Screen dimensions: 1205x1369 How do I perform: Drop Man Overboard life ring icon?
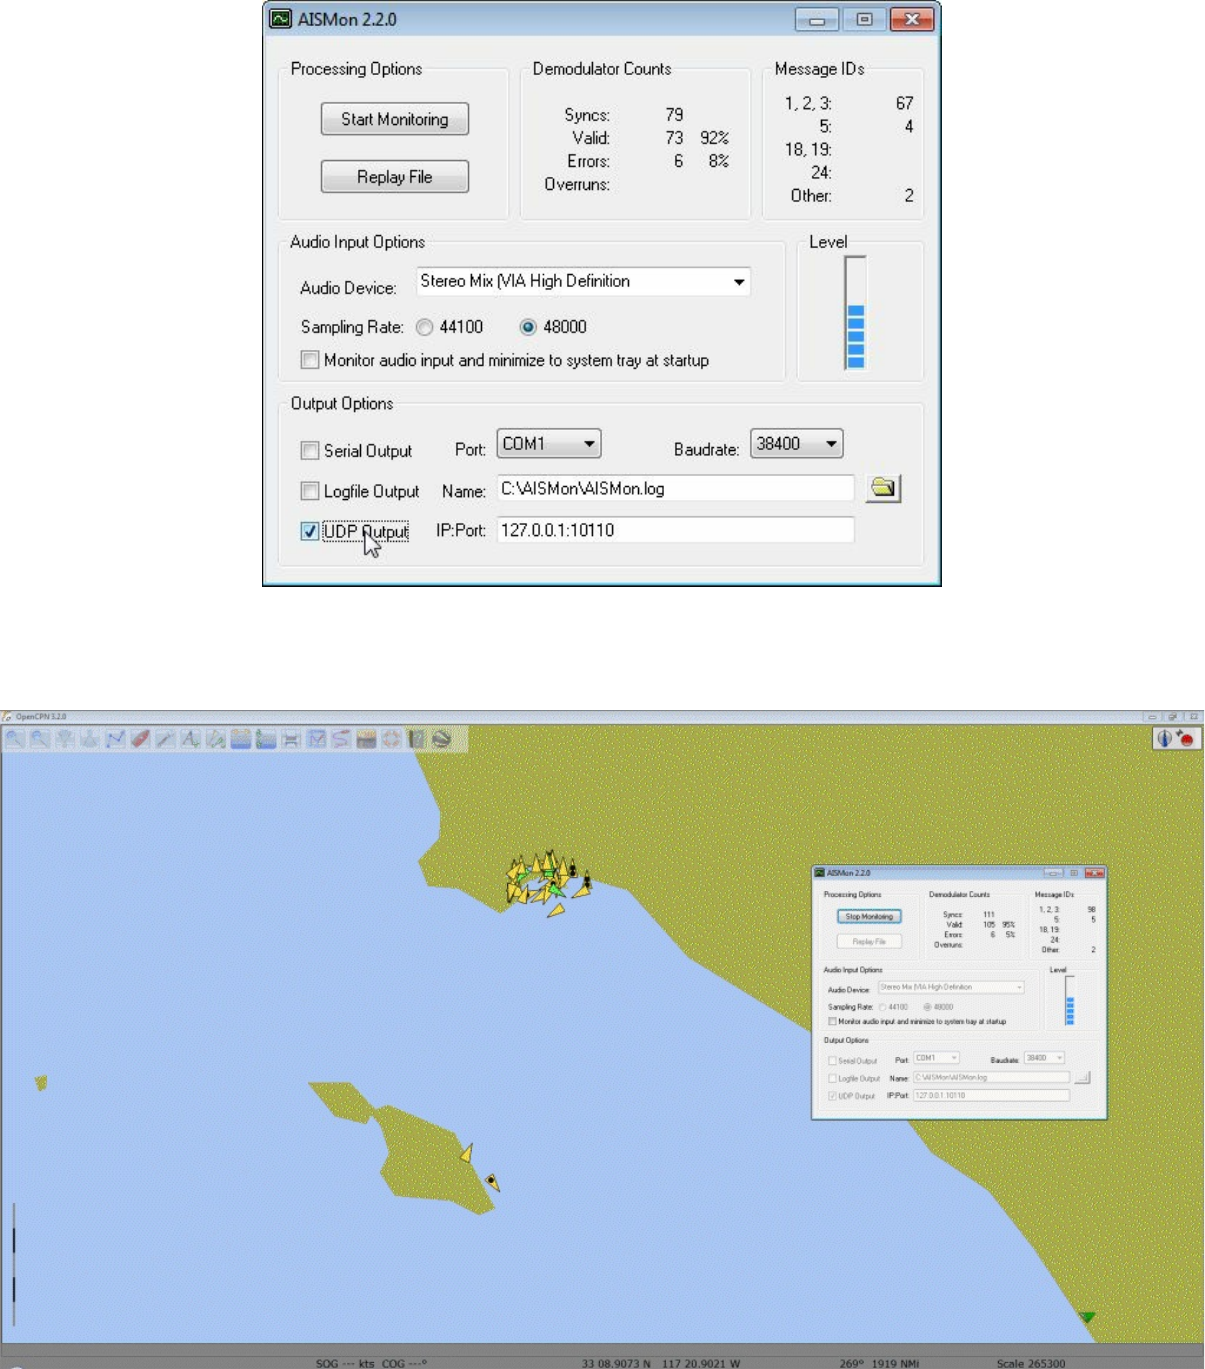[x=391, y=739]
